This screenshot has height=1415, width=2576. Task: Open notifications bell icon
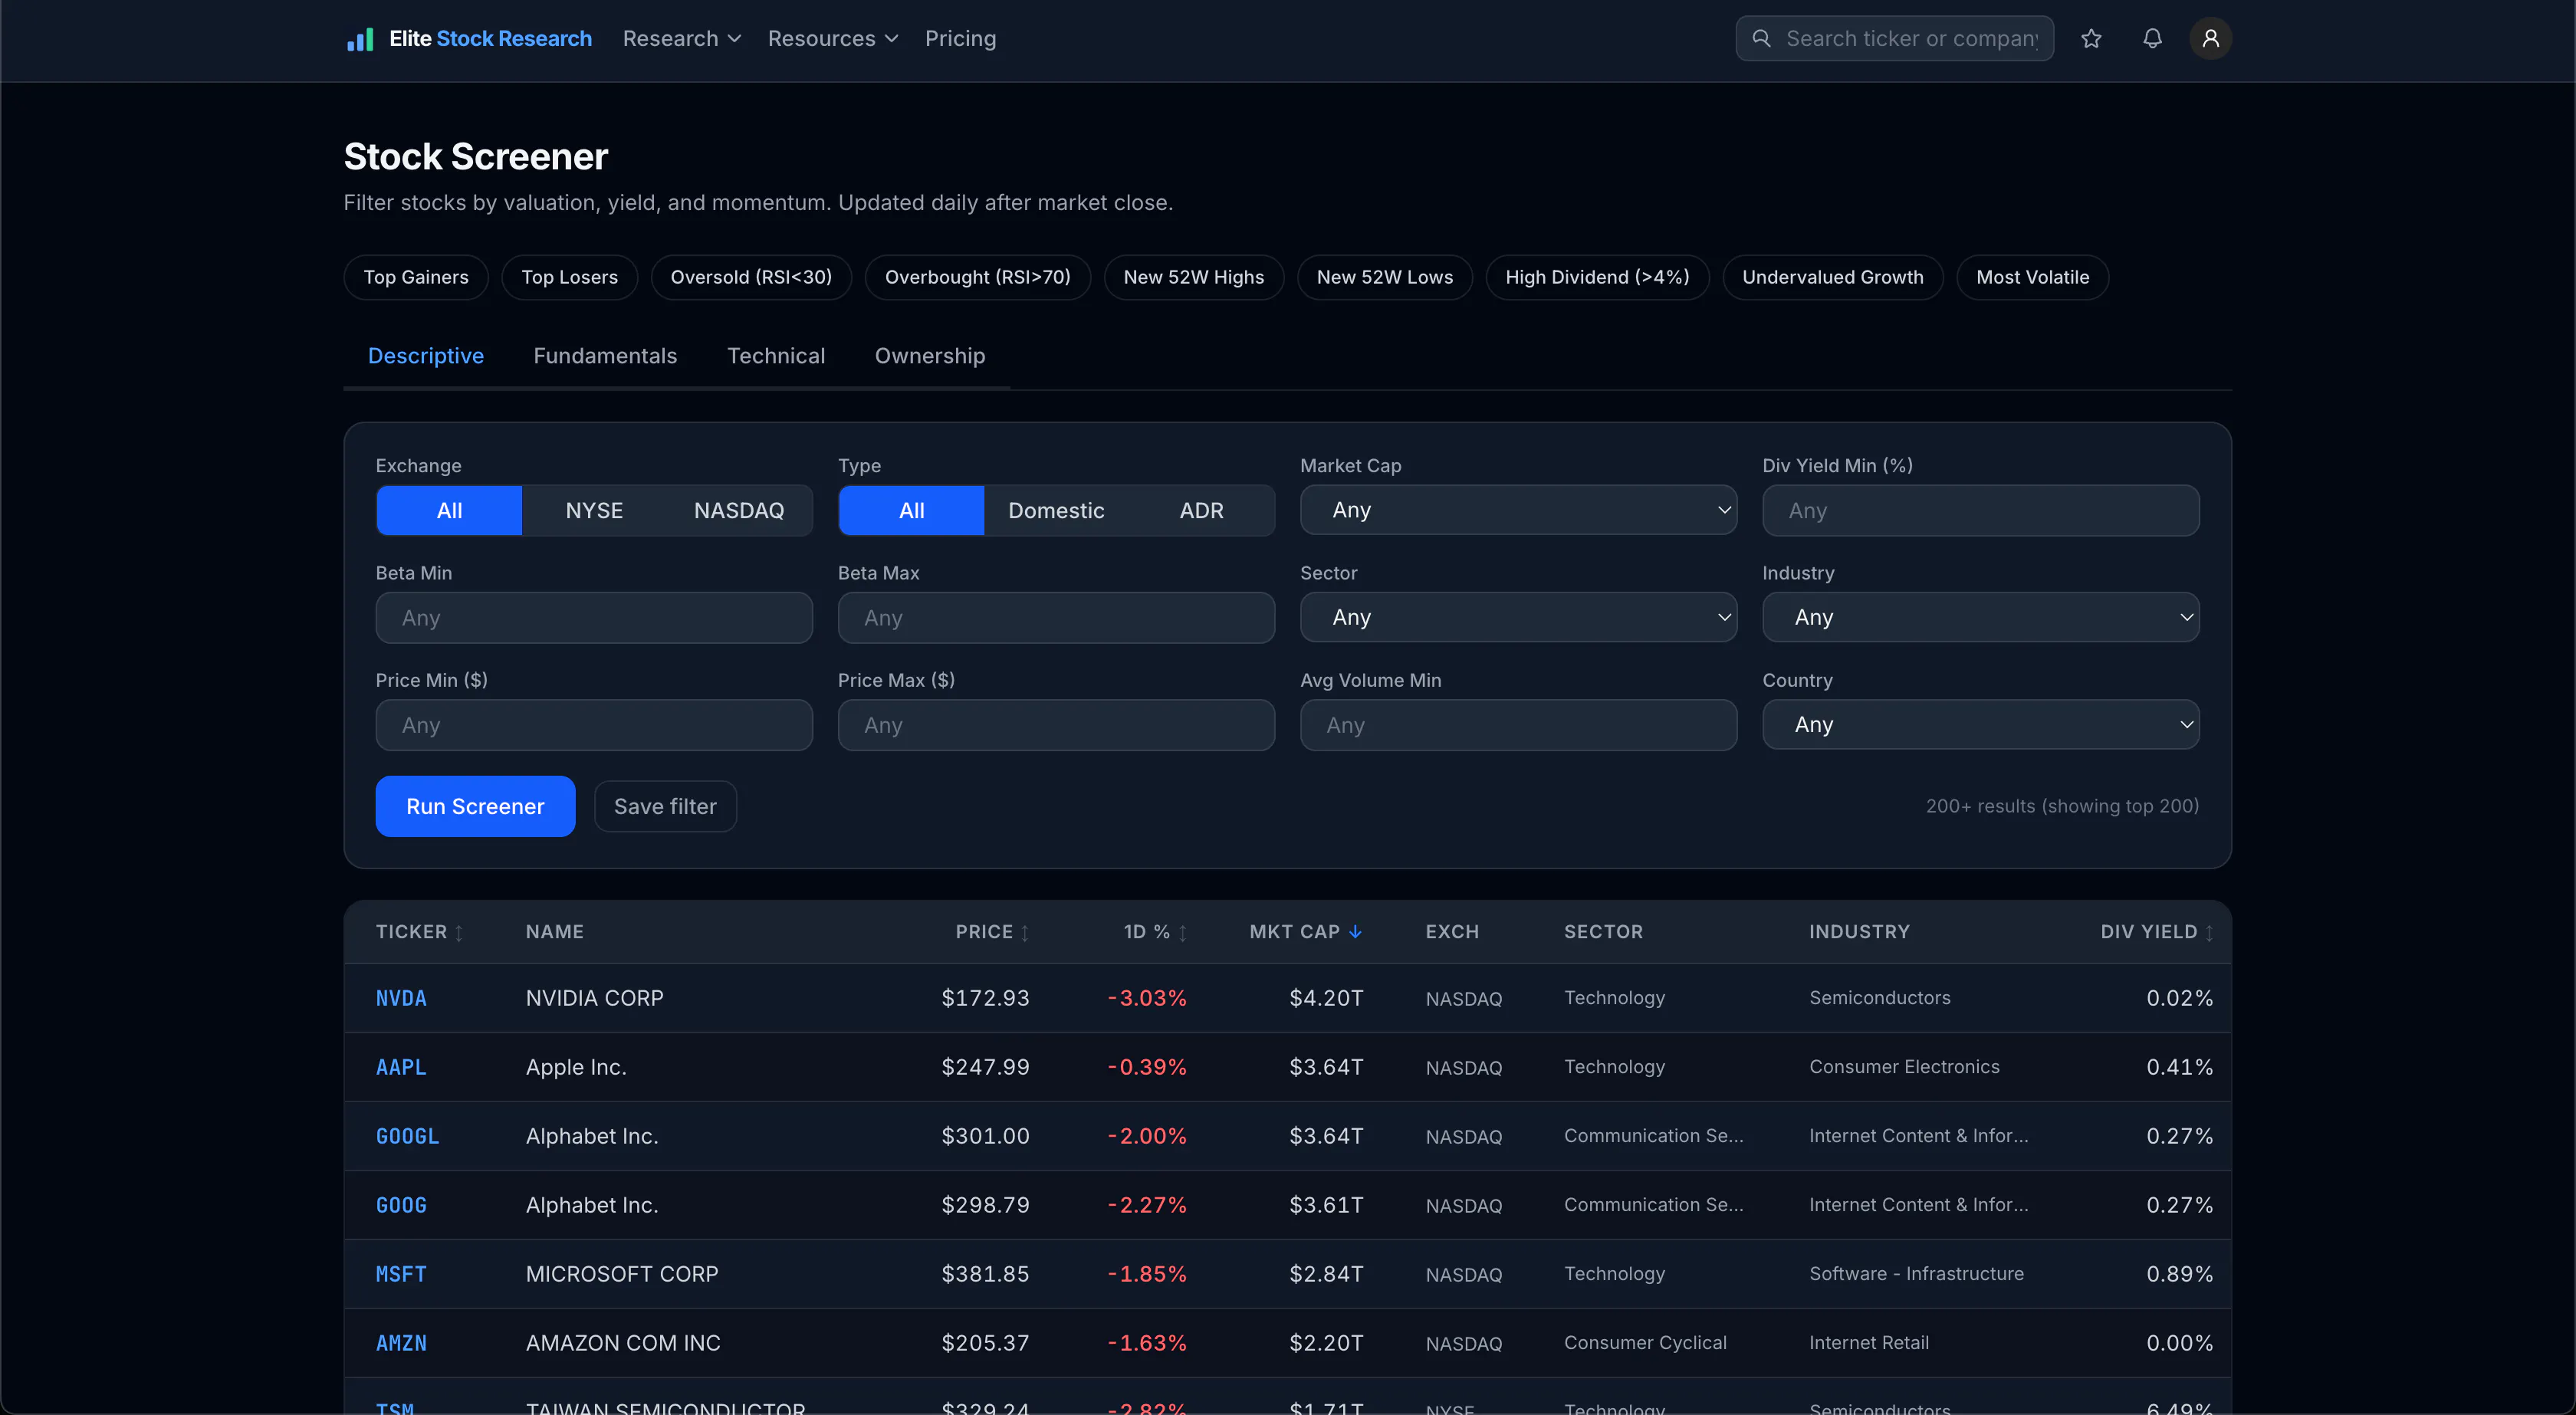(2152, 39)
